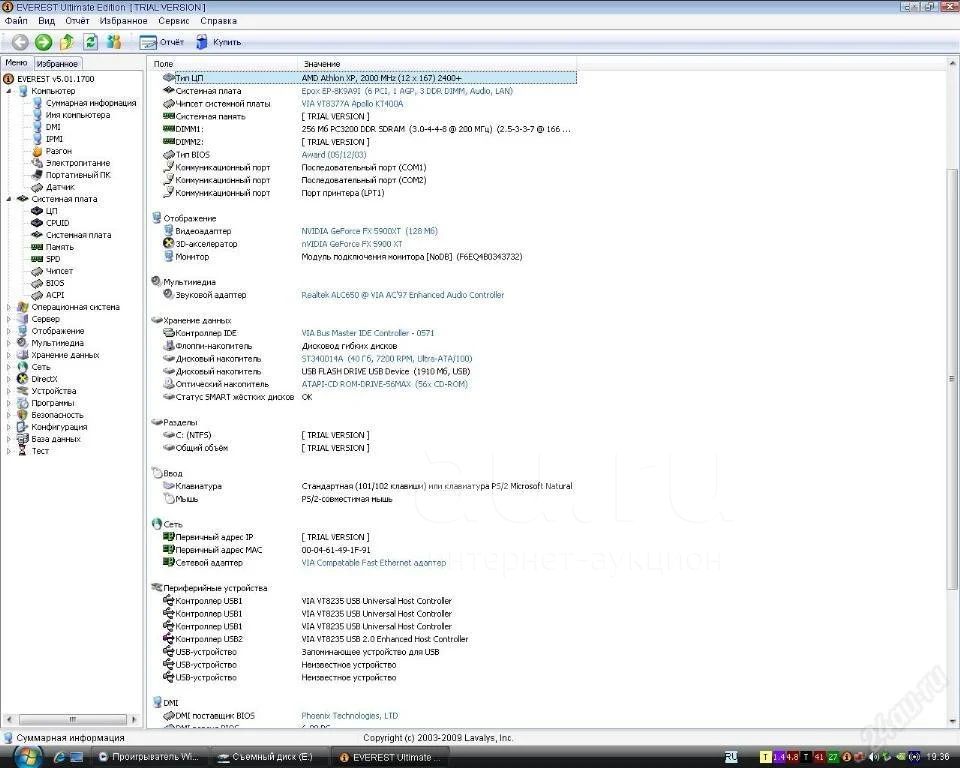The image size is (960, 768).
Task: Select Суммарная информация in the tree
Action: [91, 103]
